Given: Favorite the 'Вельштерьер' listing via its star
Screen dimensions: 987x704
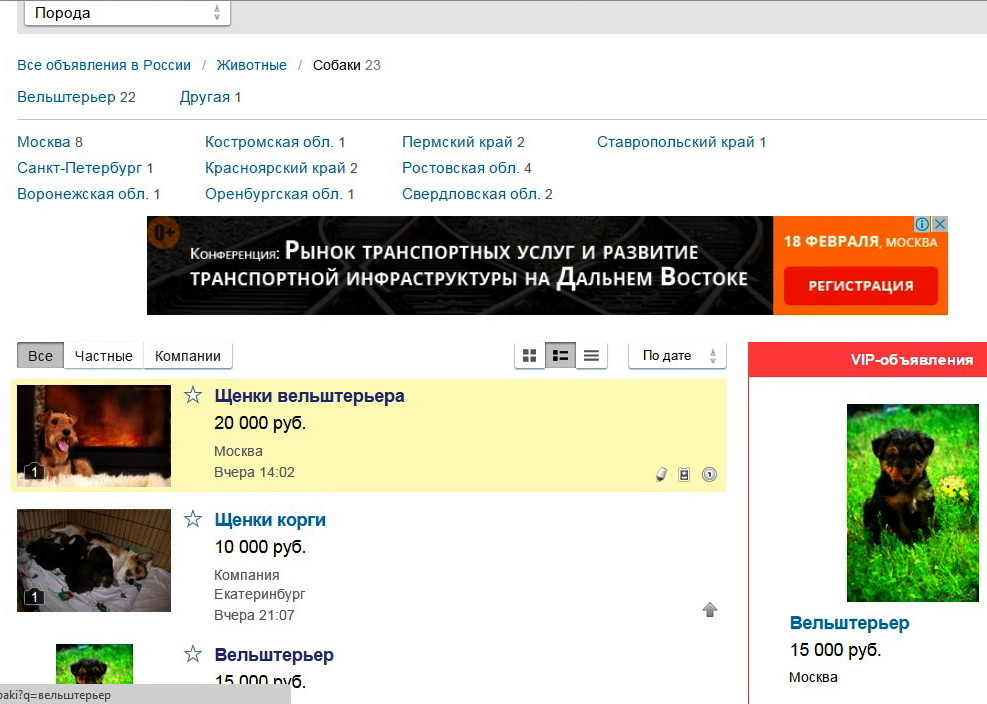Looking at the screenshot, I should point(193,655).
